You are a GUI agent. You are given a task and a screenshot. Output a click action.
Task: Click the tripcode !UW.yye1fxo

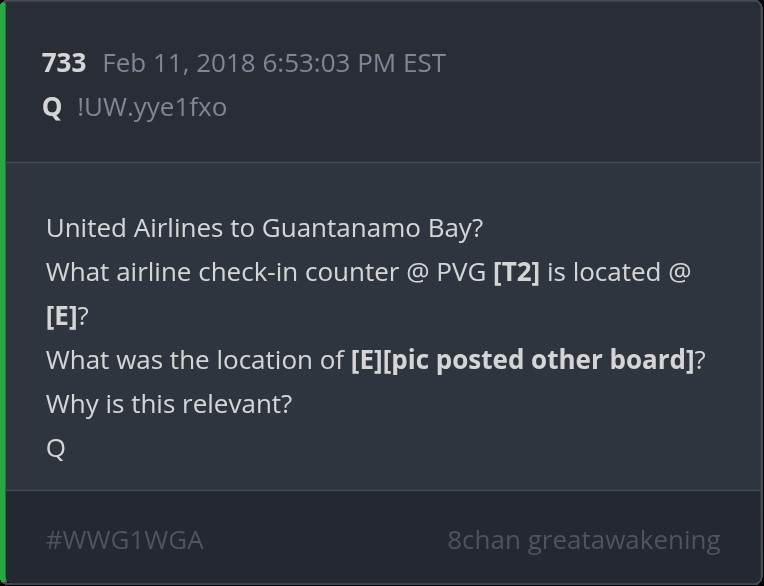[152, 107]
